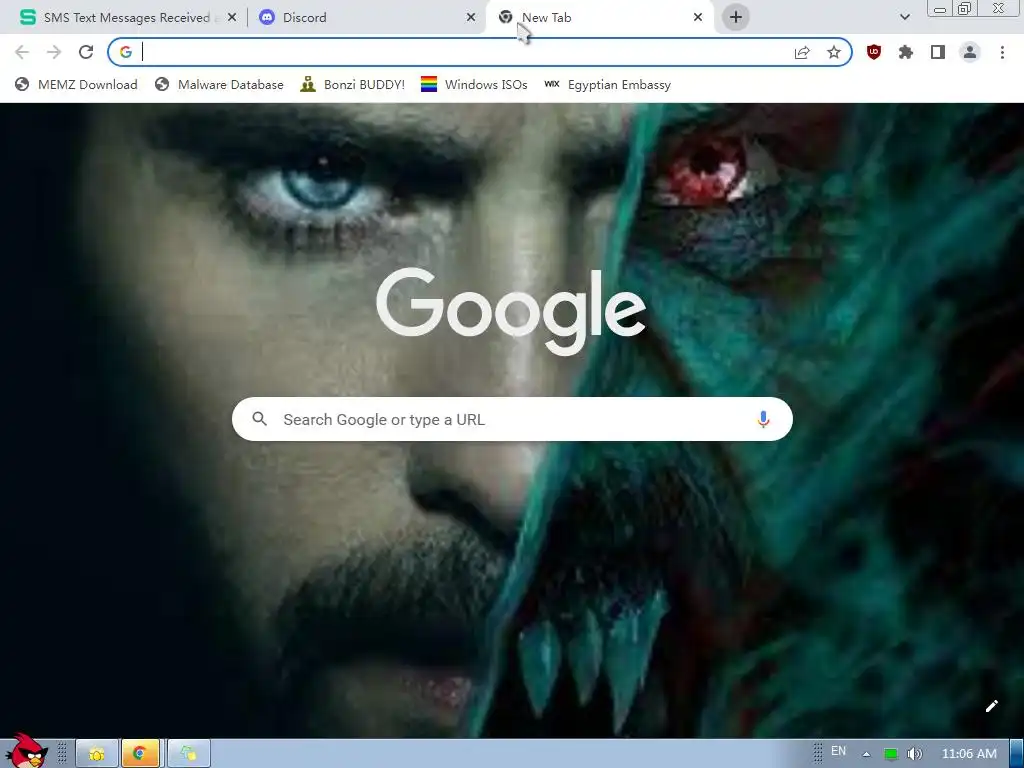The height and width of the screenshot is (768, 1024).
Task: Open the MEMZ Download bookmark
Action: click(76, 84)
